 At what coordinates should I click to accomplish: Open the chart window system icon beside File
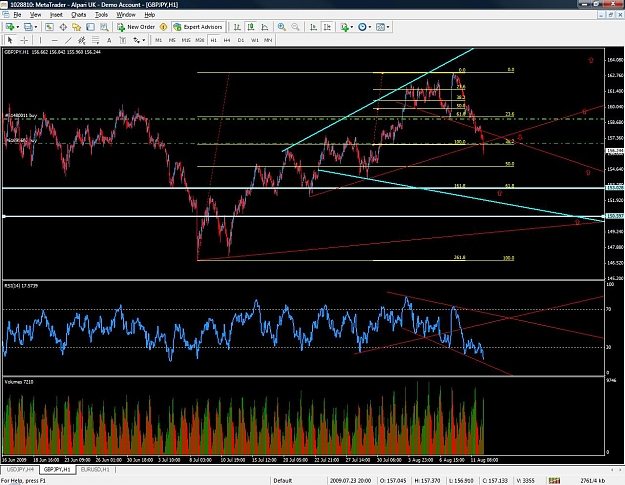click(x=6, y=14)
